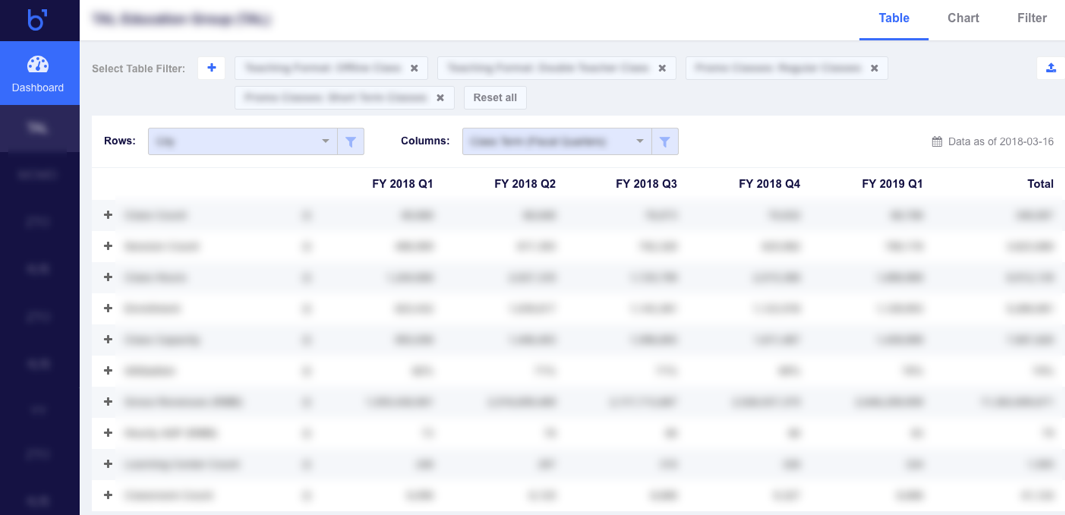Open the Rows dropdown

242,142
